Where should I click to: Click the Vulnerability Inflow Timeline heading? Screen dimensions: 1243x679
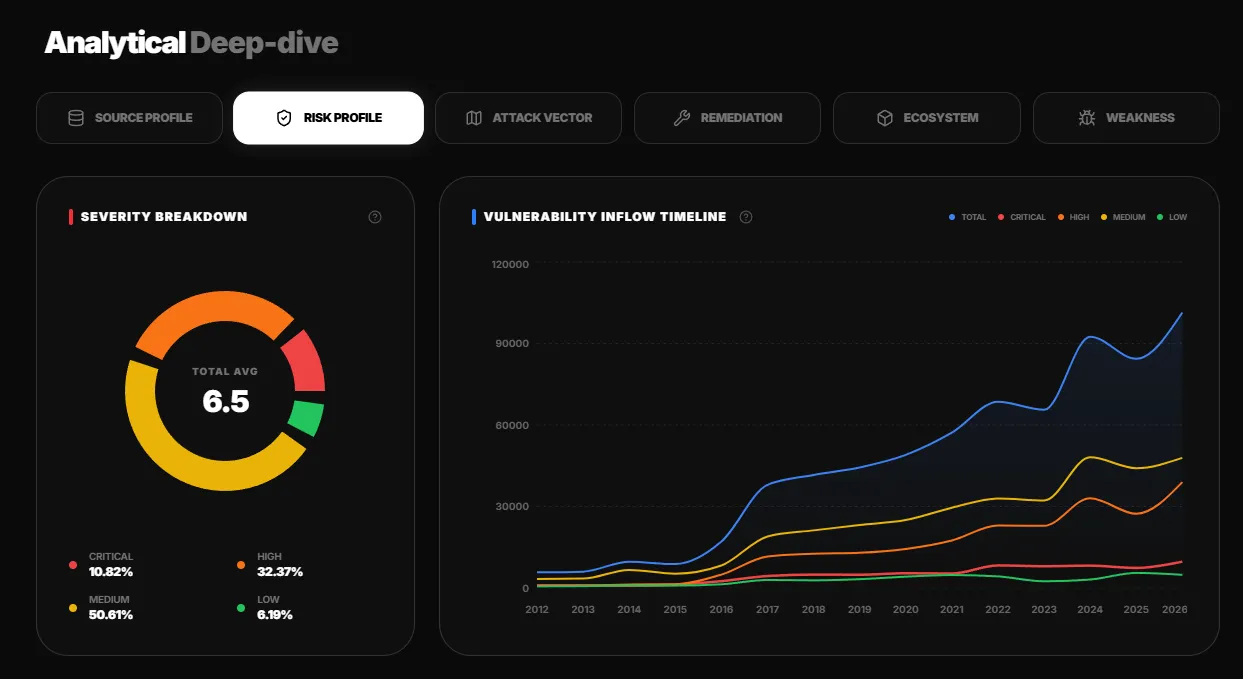click(x=605, y=217)
